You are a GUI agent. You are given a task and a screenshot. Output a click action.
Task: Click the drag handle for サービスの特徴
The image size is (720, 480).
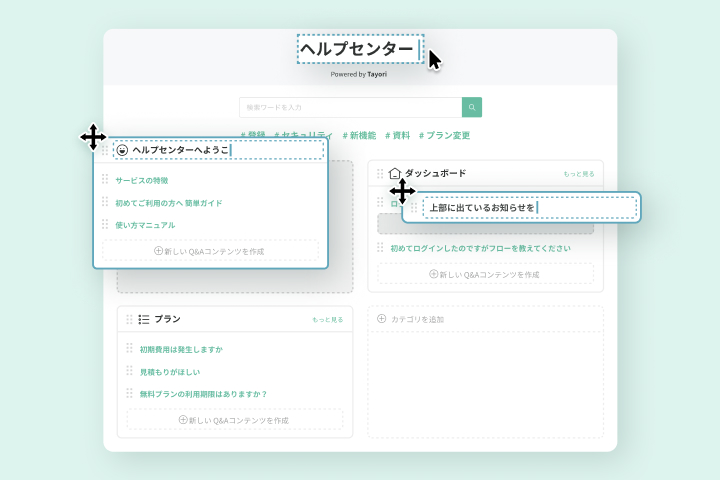click(104, 180)
